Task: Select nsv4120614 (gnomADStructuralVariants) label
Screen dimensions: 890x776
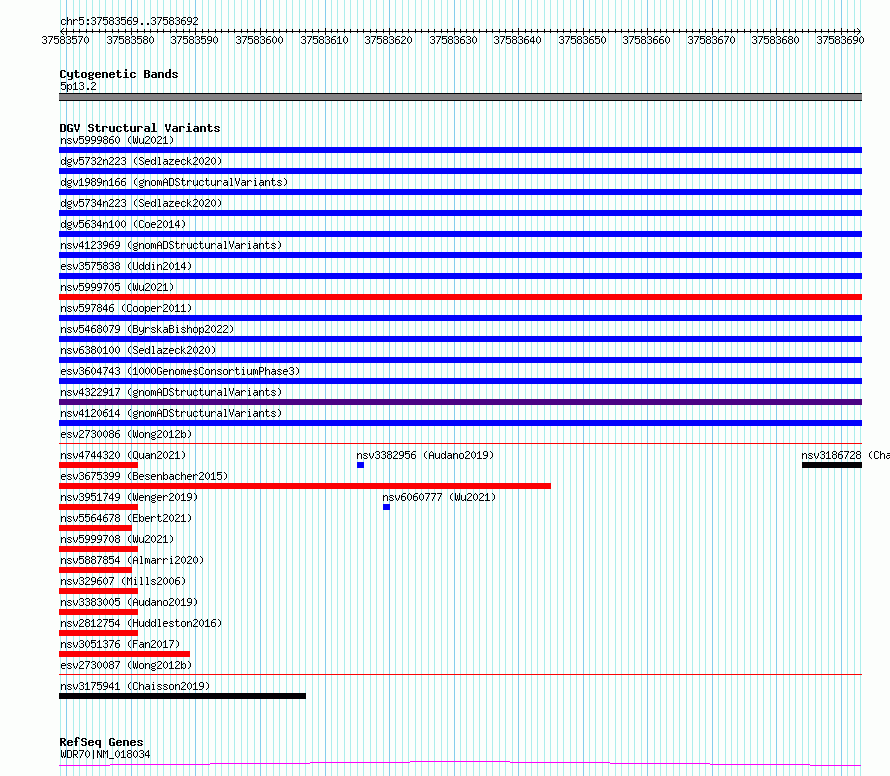Action: [171, 413]
